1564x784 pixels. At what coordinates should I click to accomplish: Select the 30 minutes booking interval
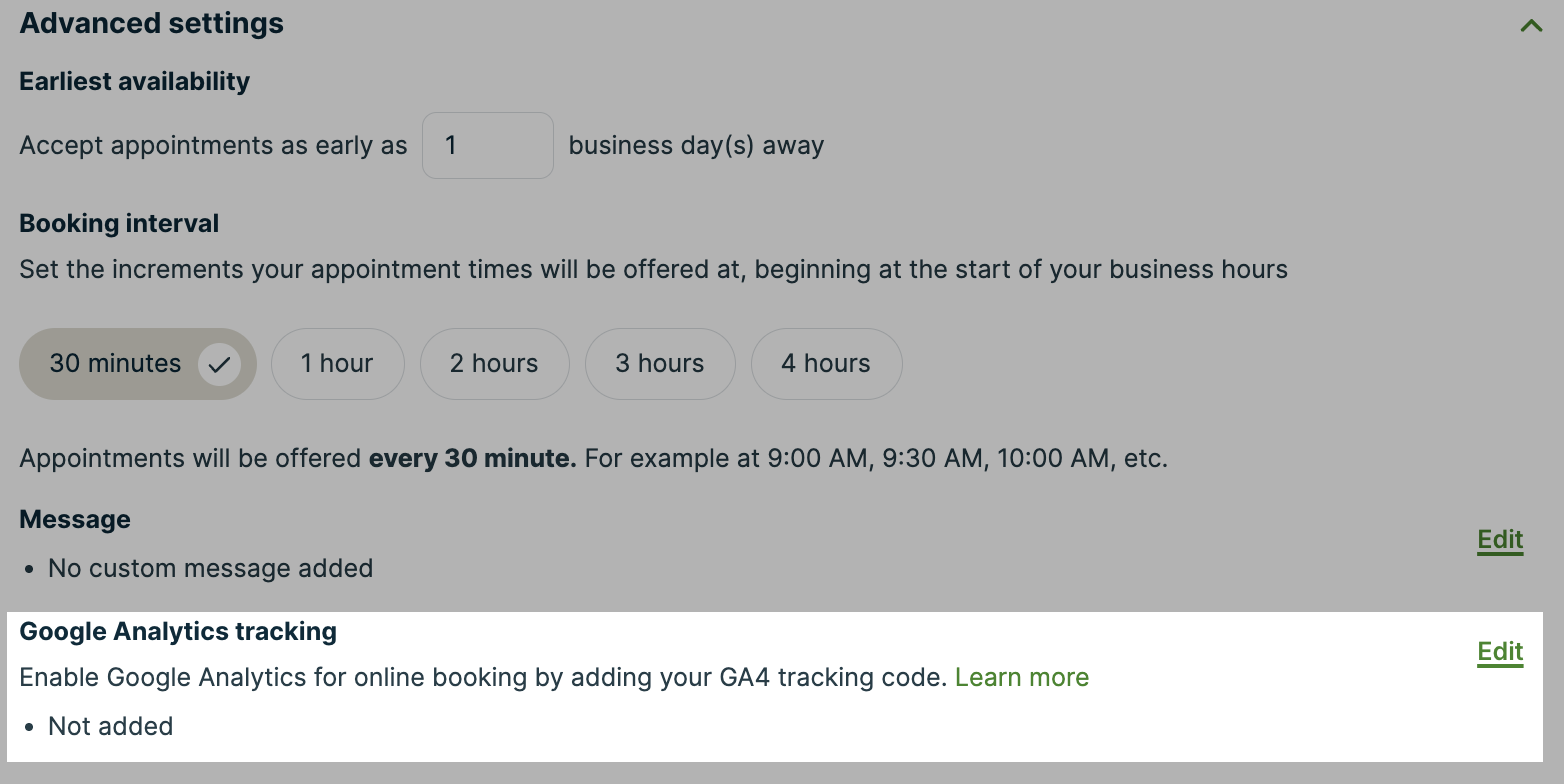116,364
